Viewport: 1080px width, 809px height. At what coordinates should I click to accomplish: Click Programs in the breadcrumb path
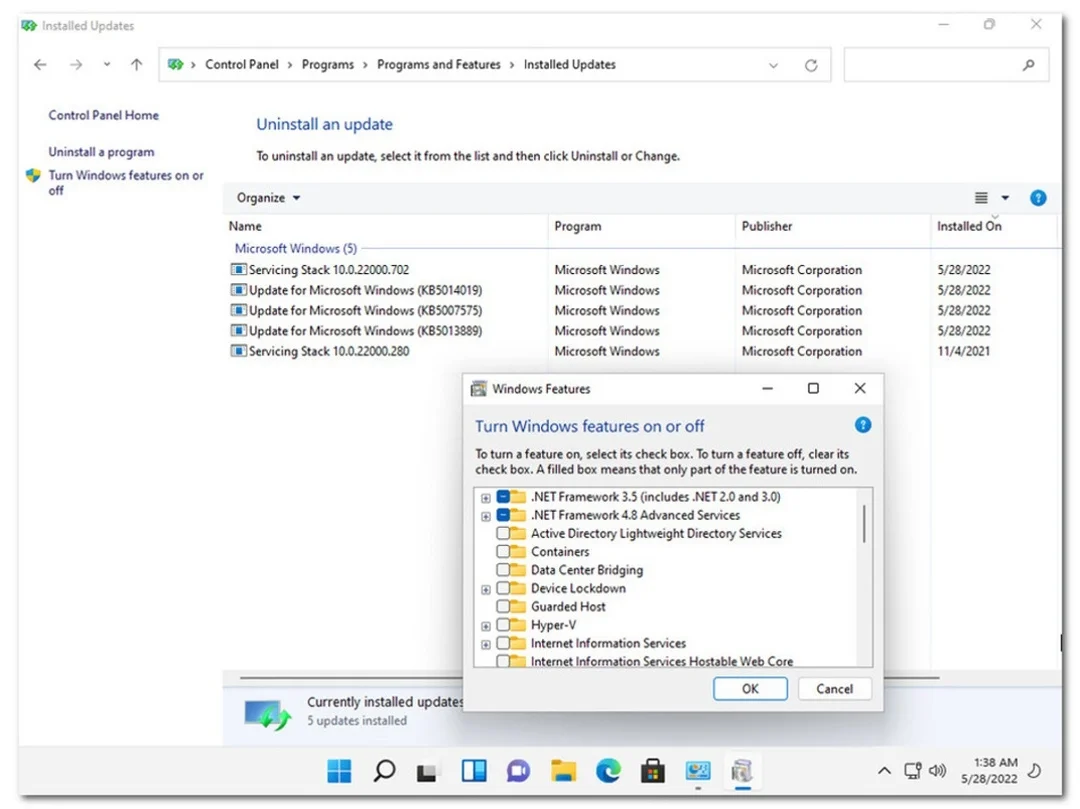tap(327, 65)
